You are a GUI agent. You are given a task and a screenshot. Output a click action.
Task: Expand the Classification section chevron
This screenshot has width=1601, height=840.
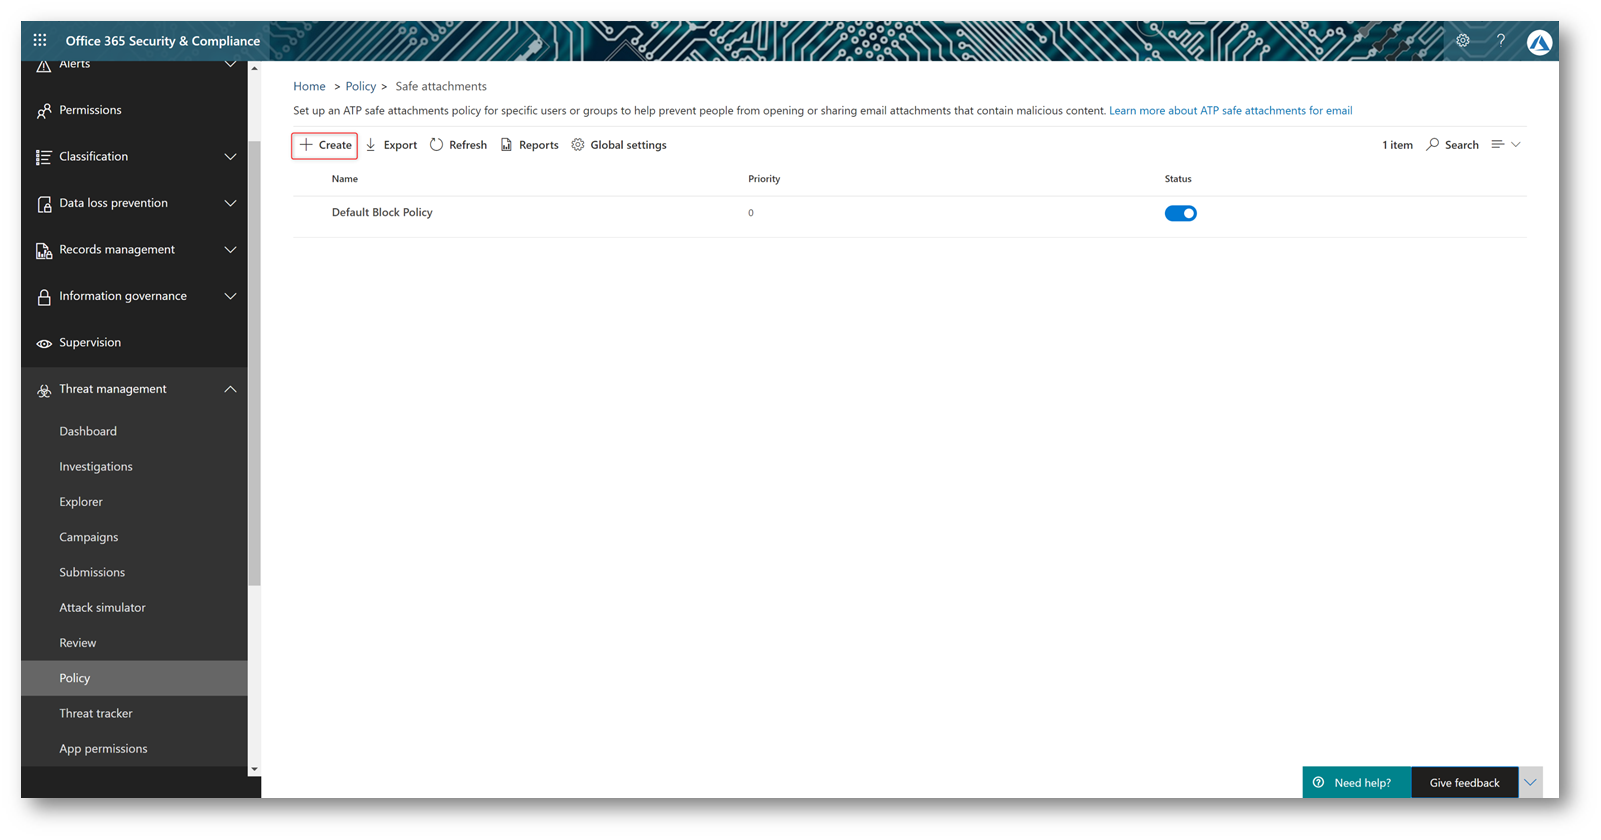tap(230, 157)
